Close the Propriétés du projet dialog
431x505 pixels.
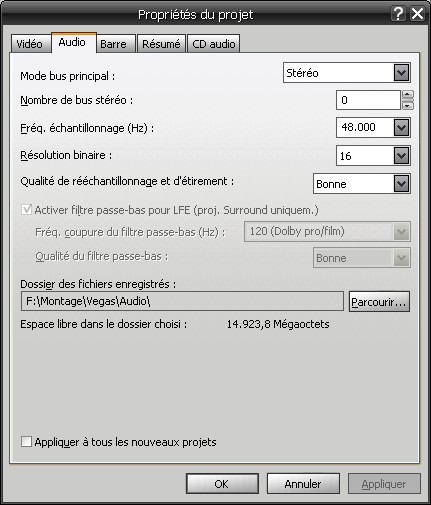pyautogui.click(x=417, y=14)
